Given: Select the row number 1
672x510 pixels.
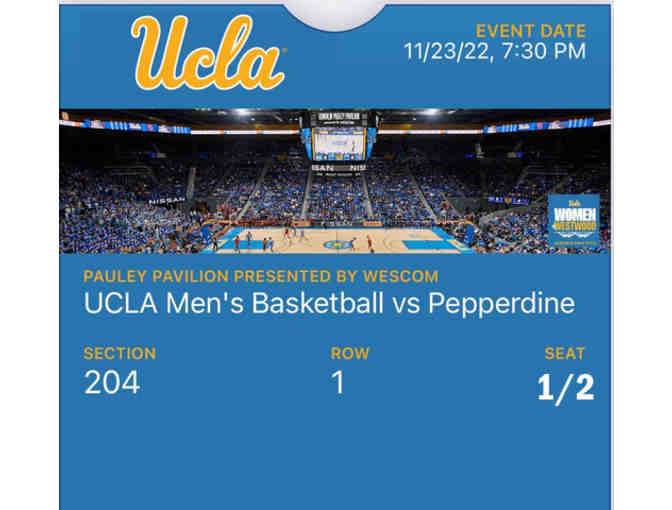Looking at the screenshot, I should tap(338, 383).
